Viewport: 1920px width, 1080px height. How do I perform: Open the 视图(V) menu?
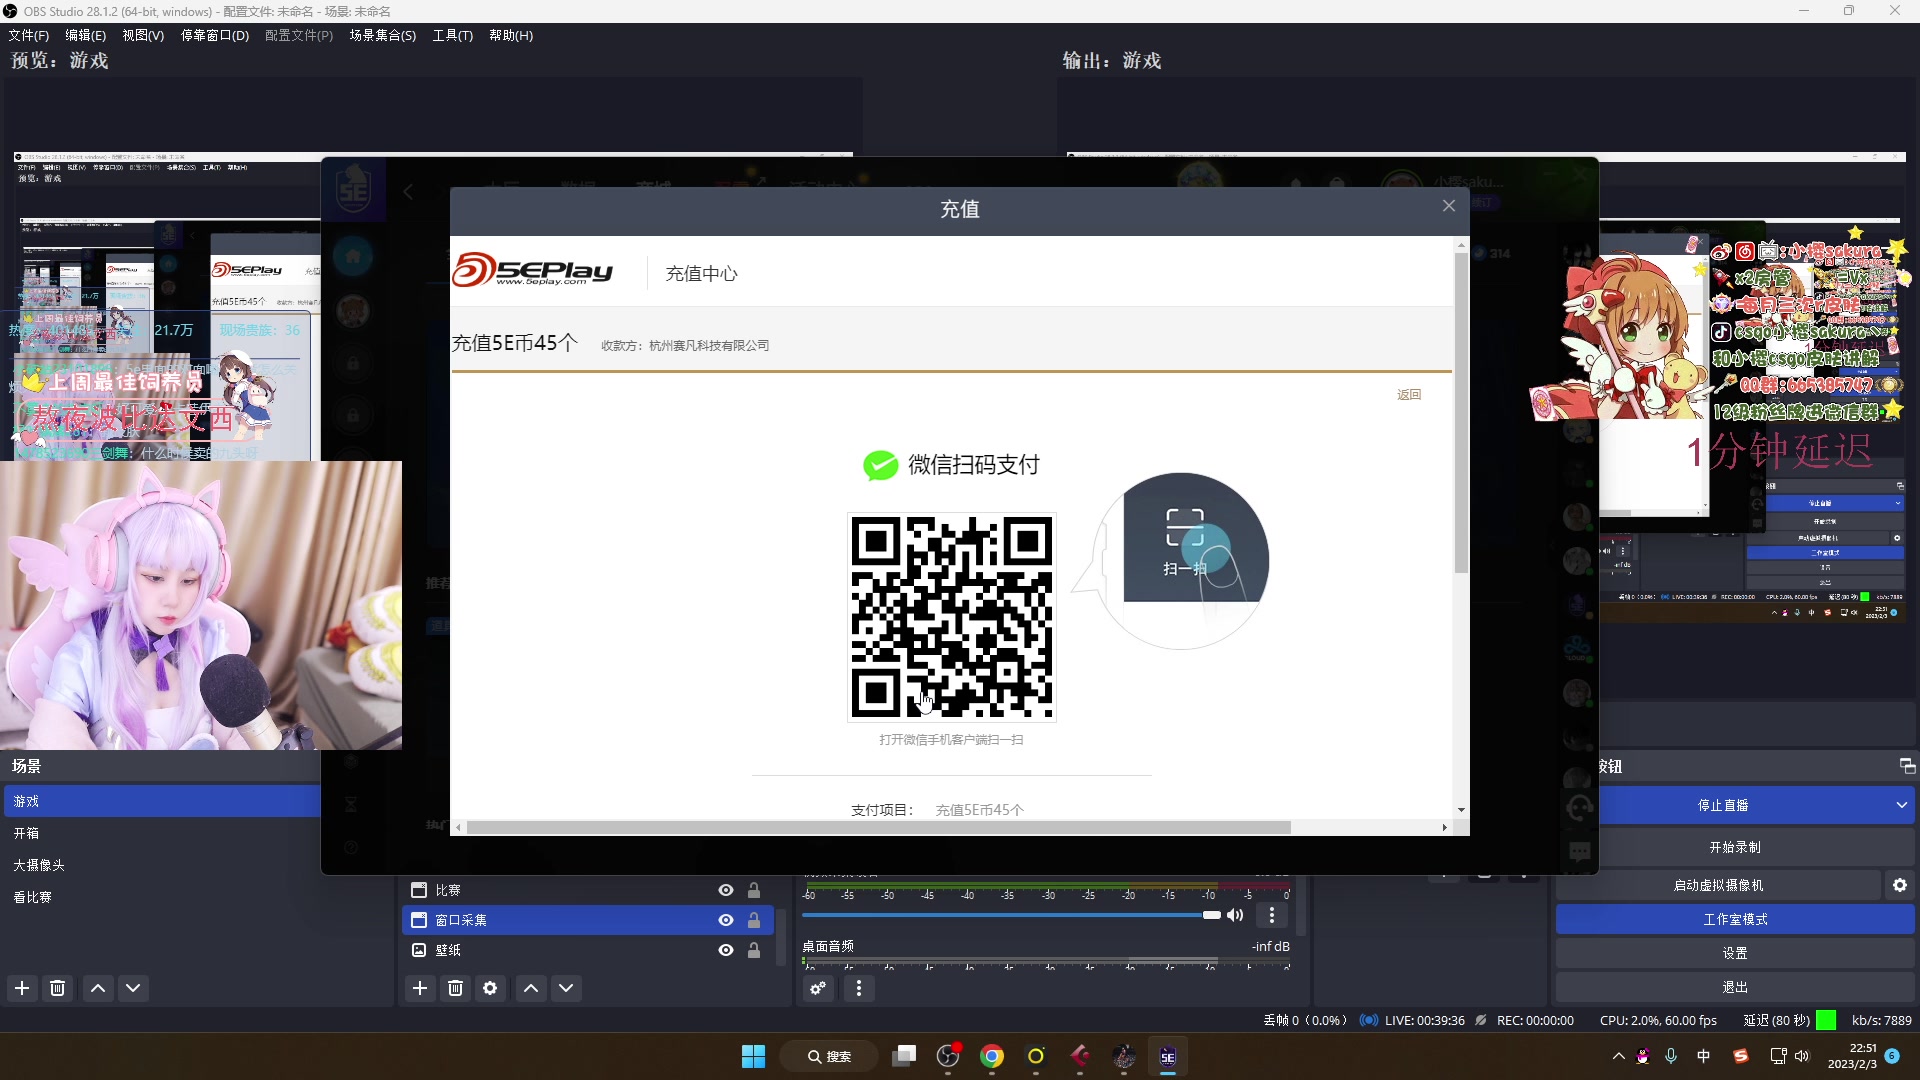pos(143,35)
